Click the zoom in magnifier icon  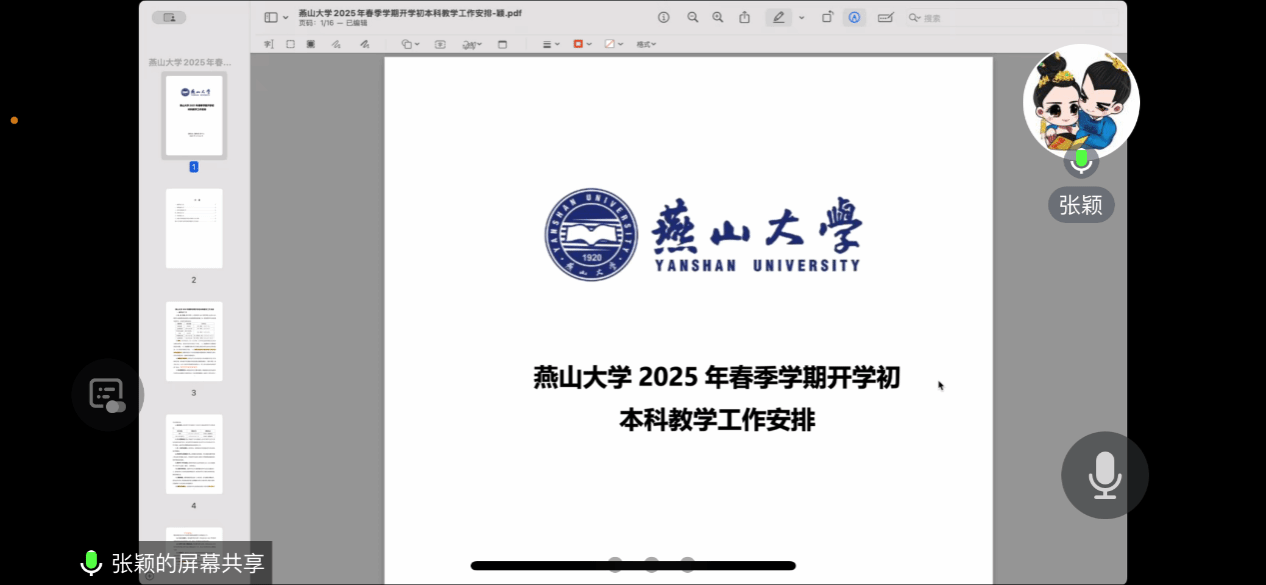click(x=718, y=17)
